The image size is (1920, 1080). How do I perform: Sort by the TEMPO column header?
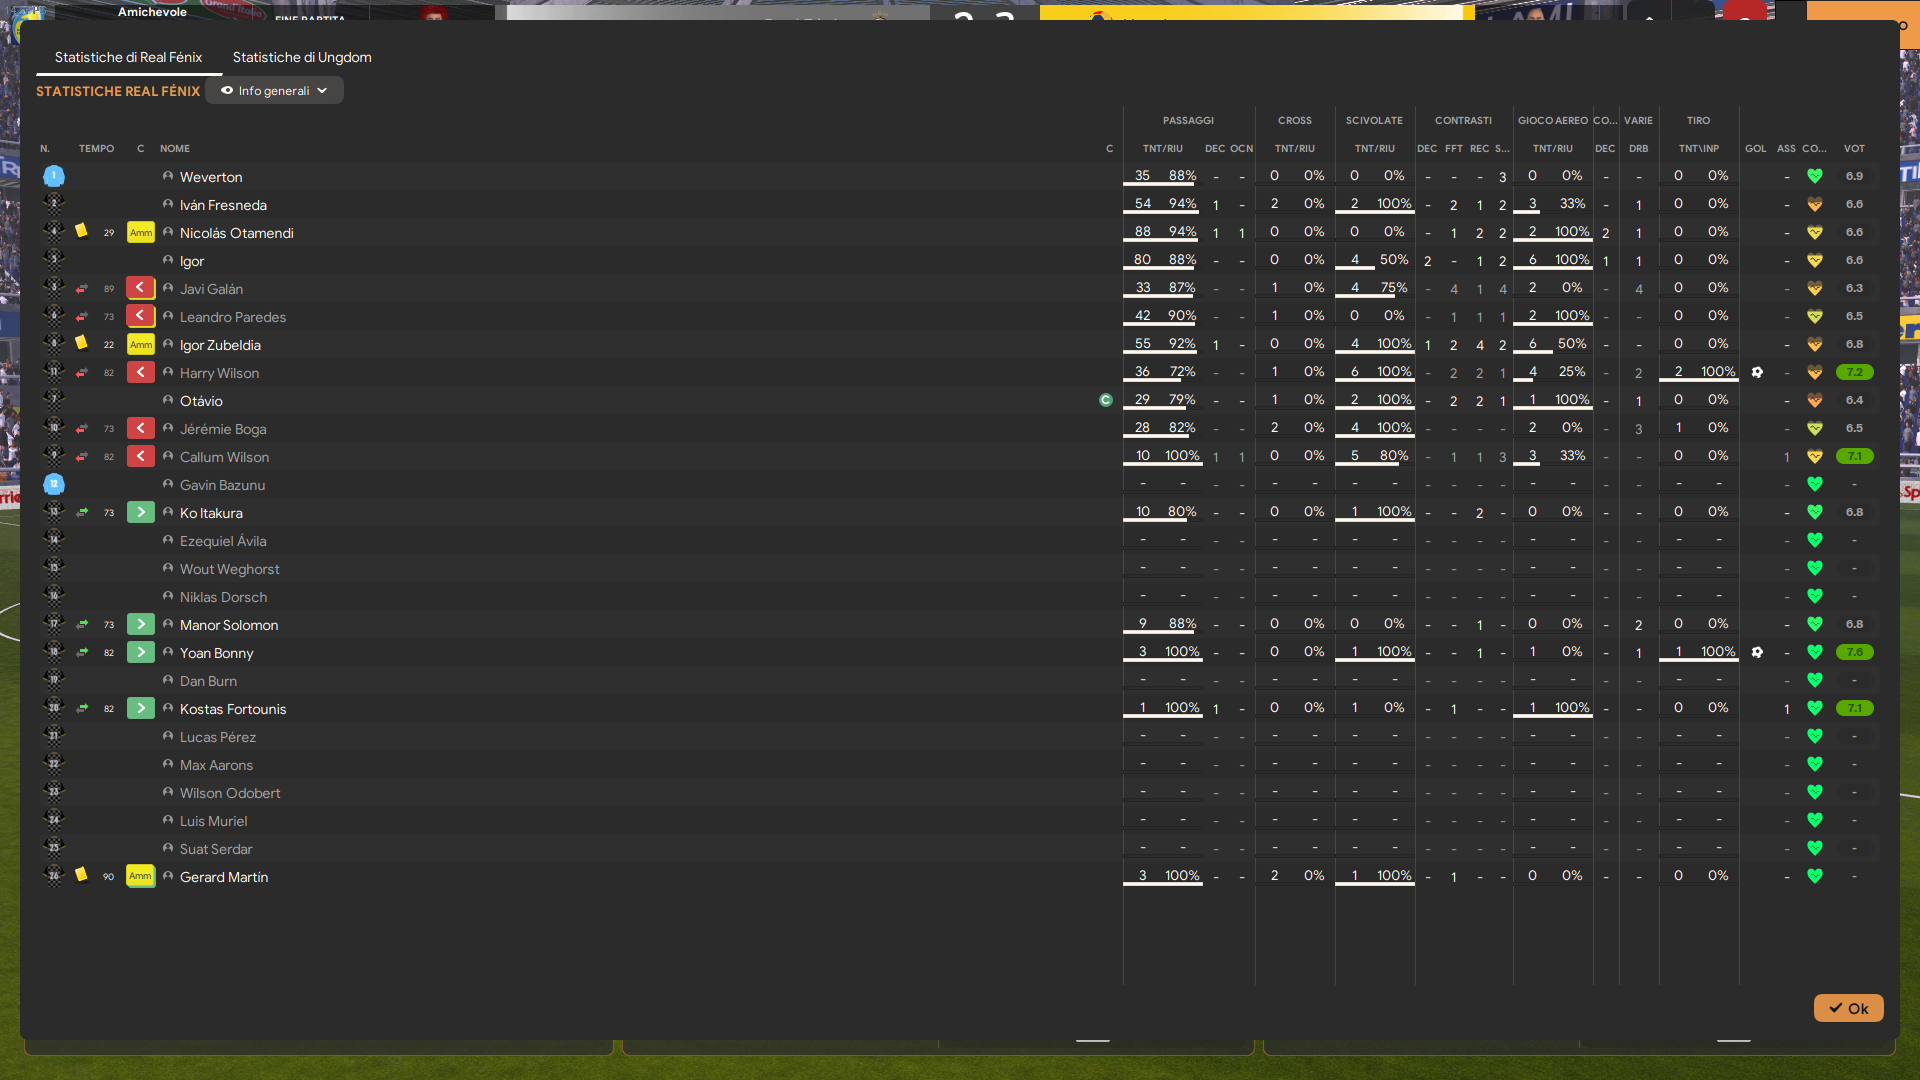point(96,148)
